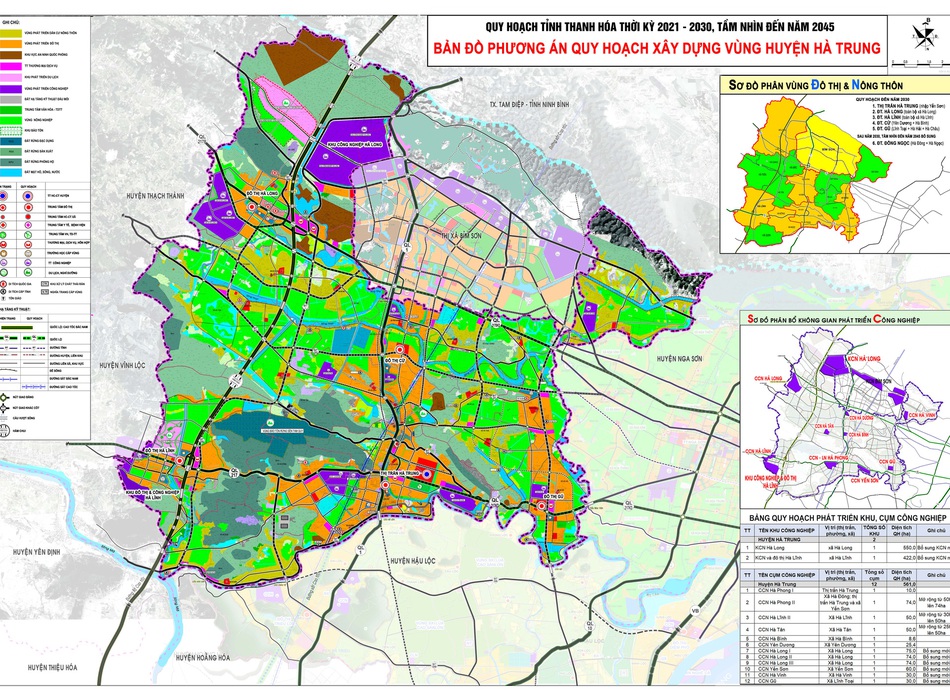The height and width of the screenshot is (700, 950).
Task: Click the 'Quy hoạch tỉnh Thanh Hóa thời kỳ 2021 - 2030' heading
Action: pos(659,27)
